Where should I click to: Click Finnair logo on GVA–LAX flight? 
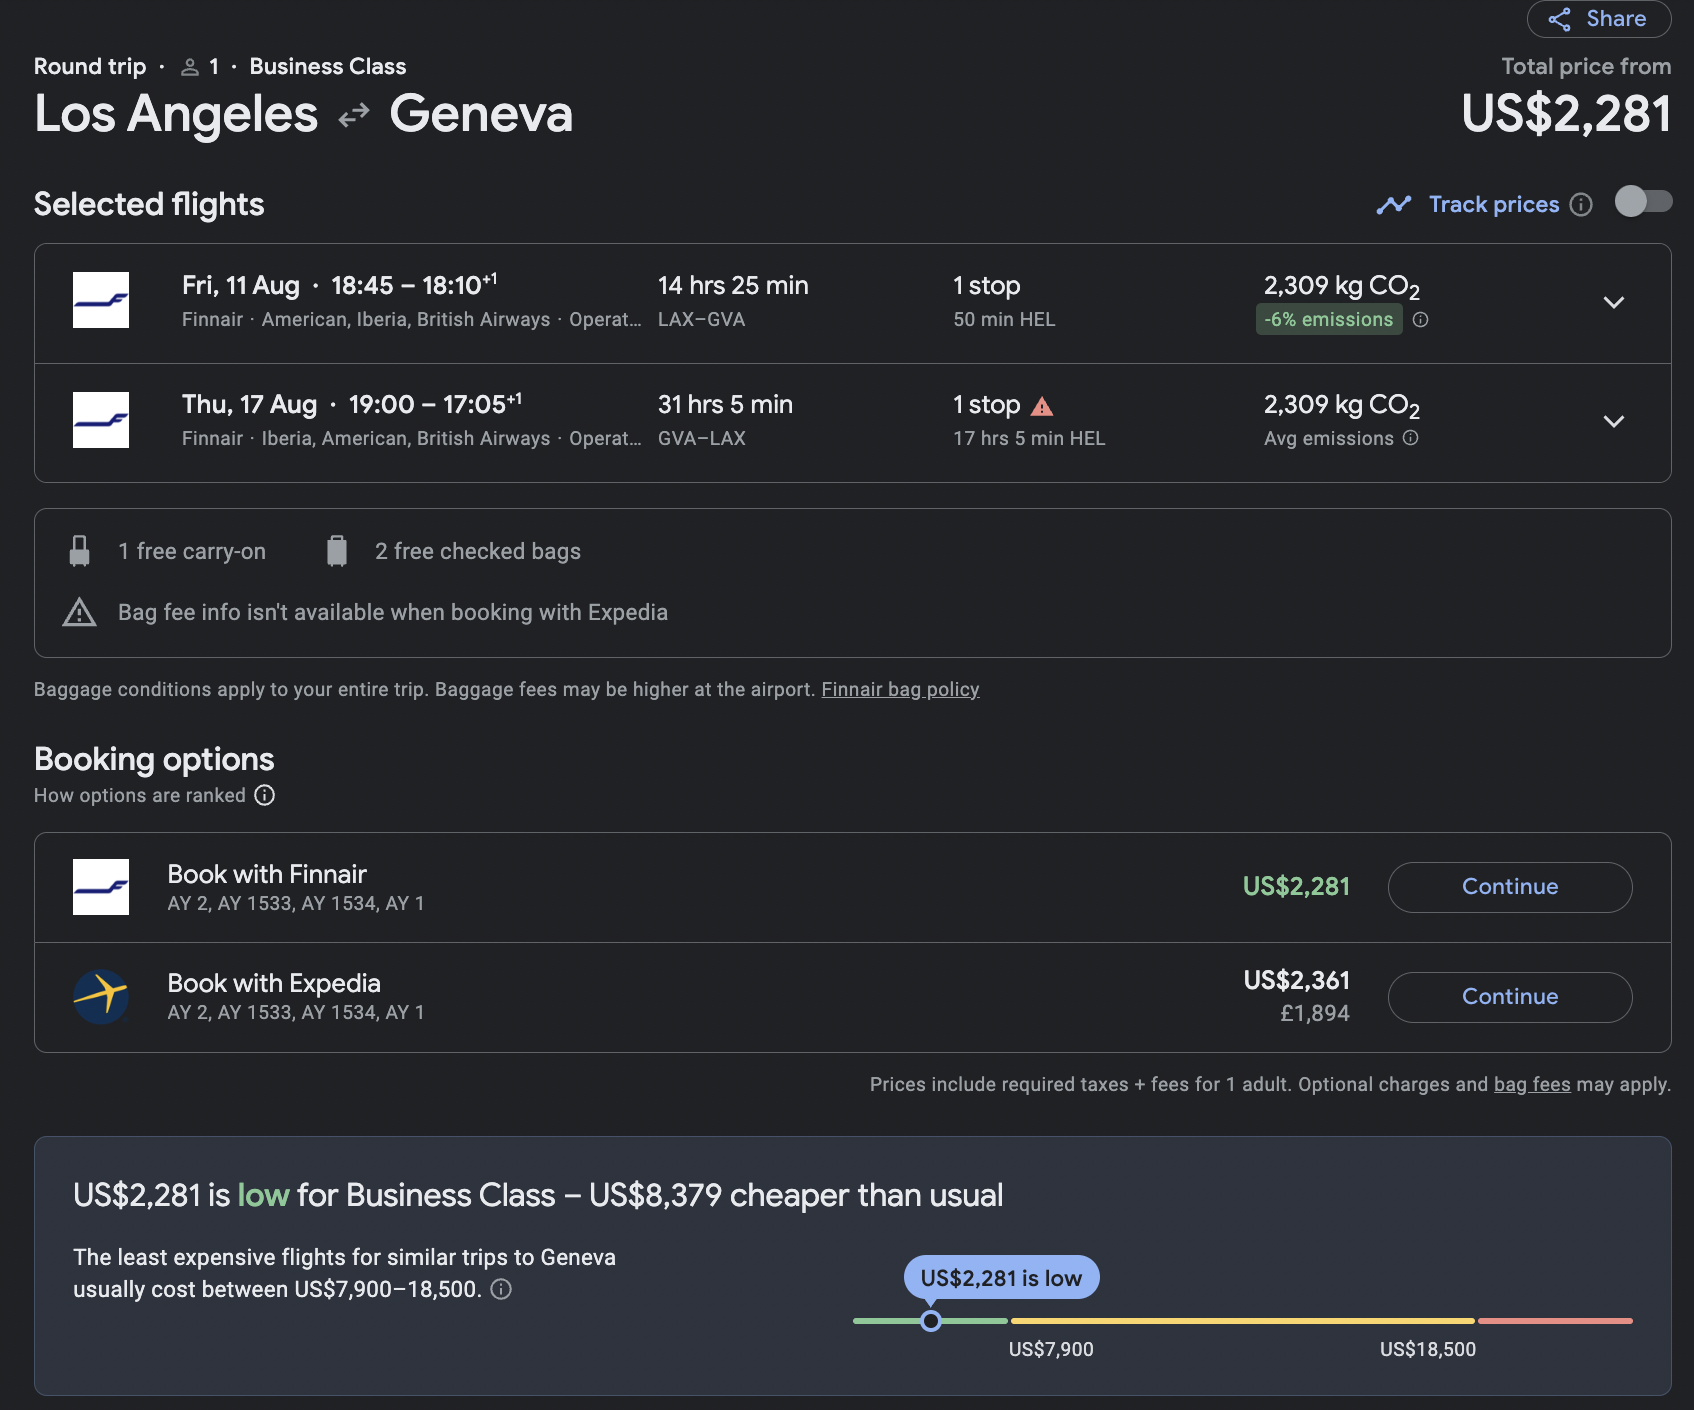(101, 420)
